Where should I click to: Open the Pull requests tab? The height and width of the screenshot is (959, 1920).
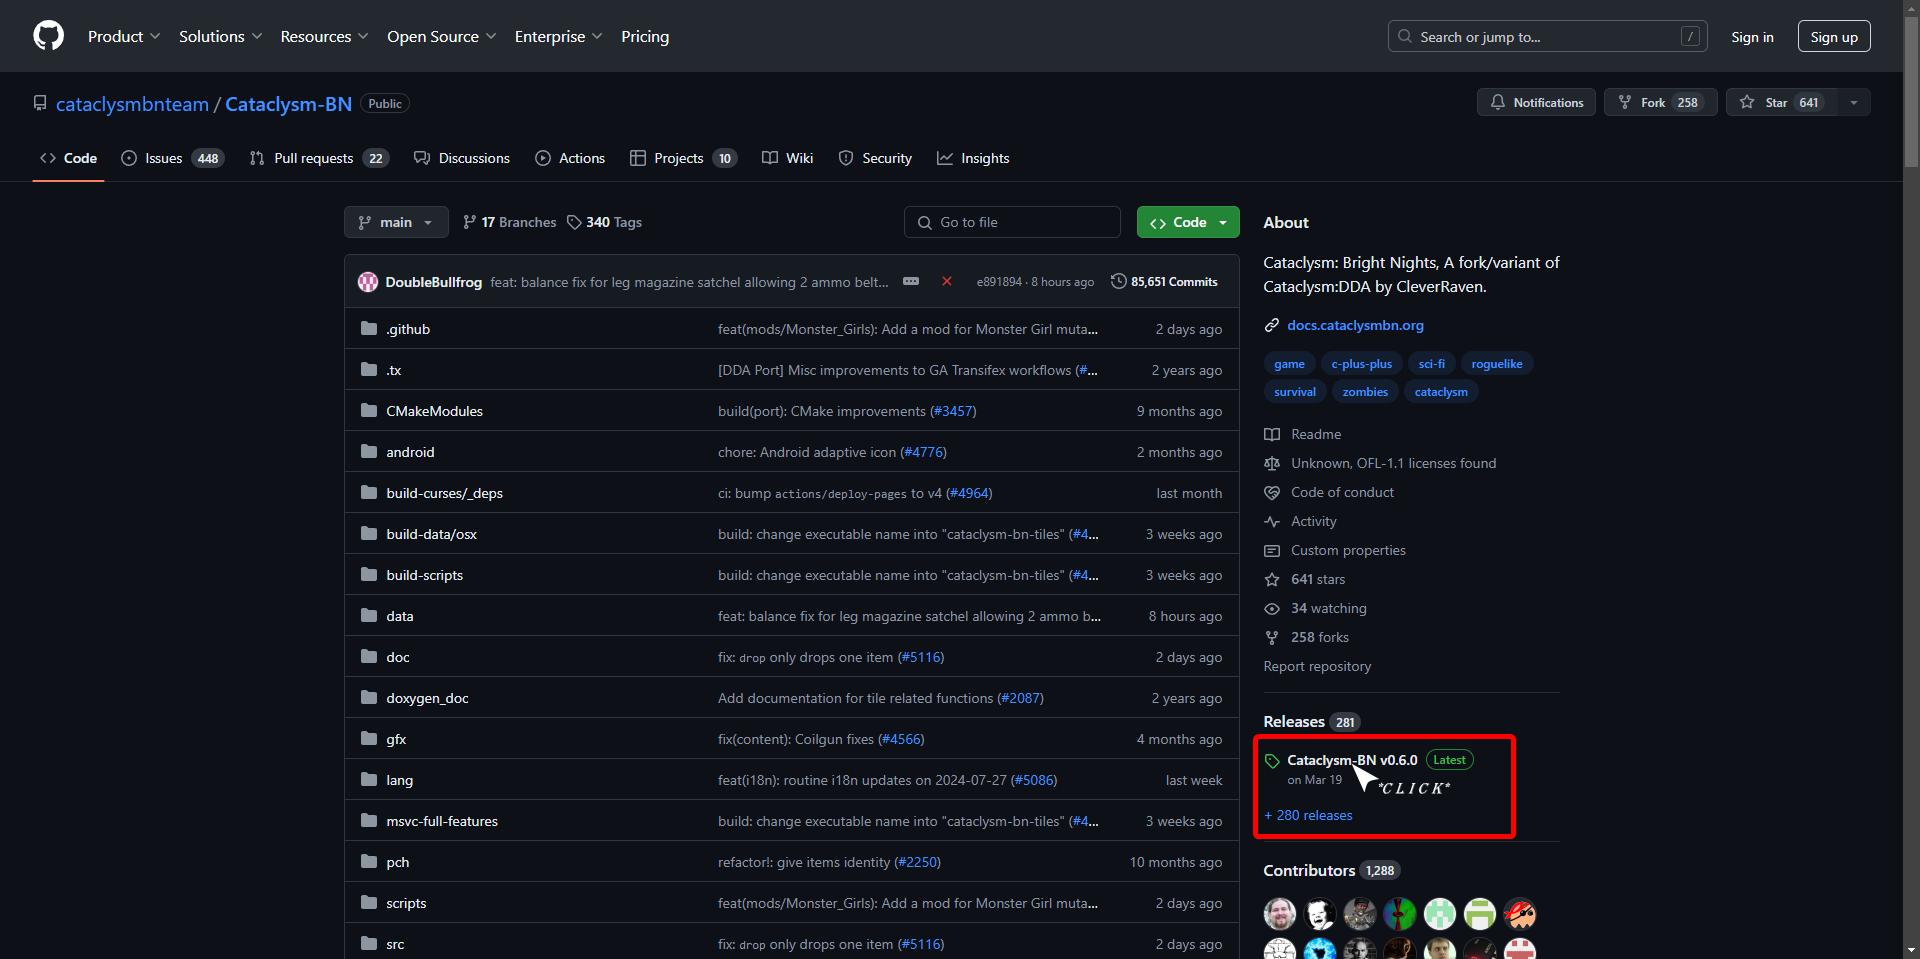319,158
